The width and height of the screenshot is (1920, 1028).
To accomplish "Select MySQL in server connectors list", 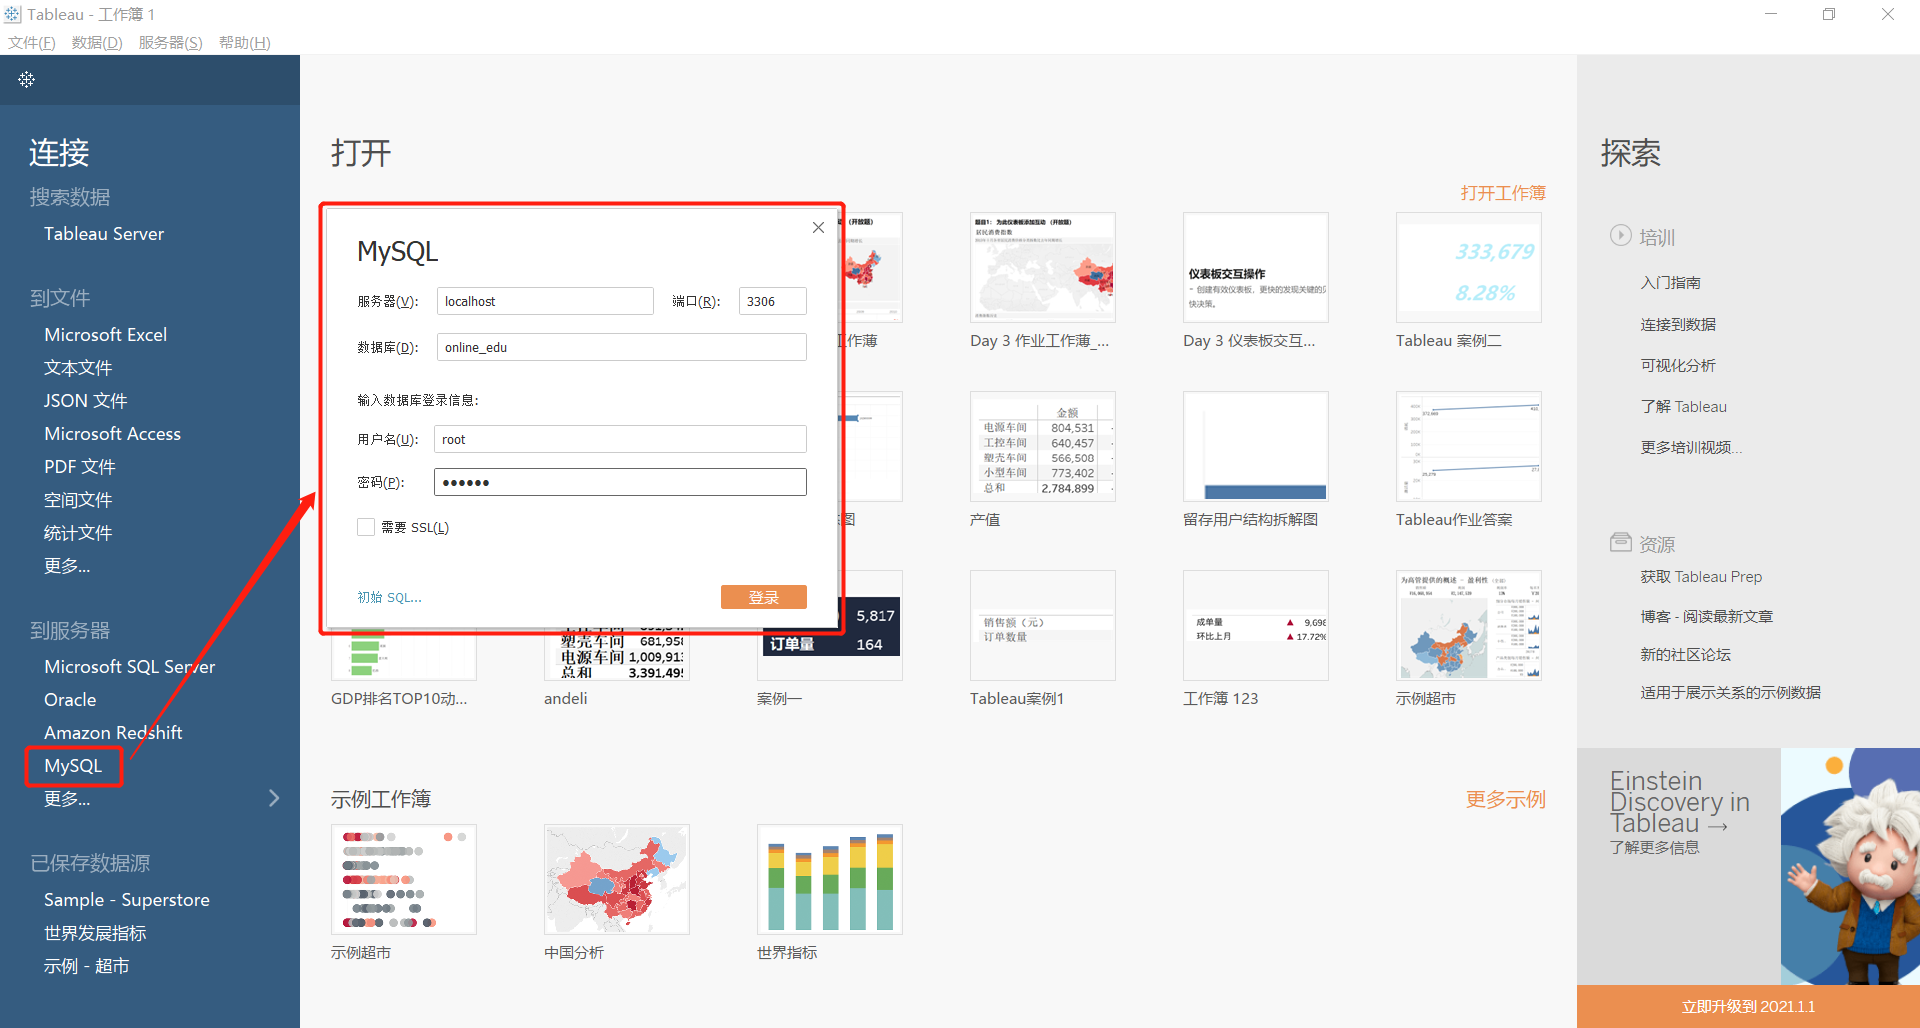I will tap(73, 766).
